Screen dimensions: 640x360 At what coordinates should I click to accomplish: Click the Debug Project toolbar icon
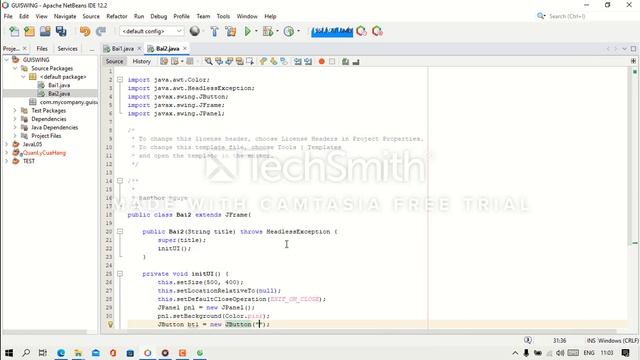coord(268,31)
